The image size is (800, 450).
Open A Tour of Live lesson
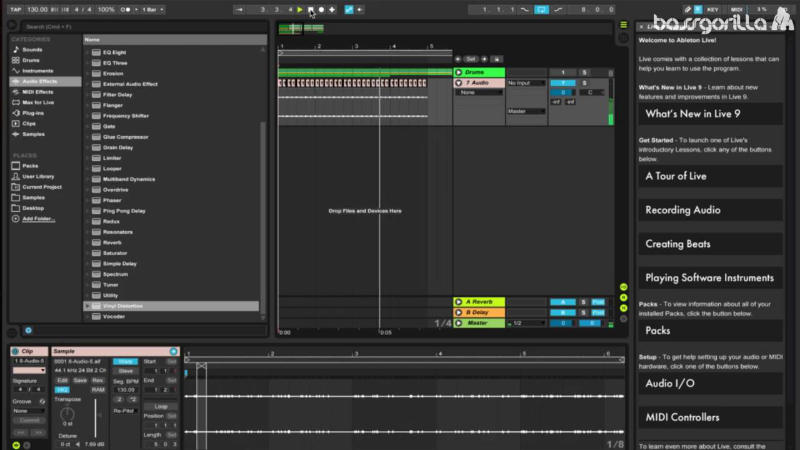(x=710, y=176)
